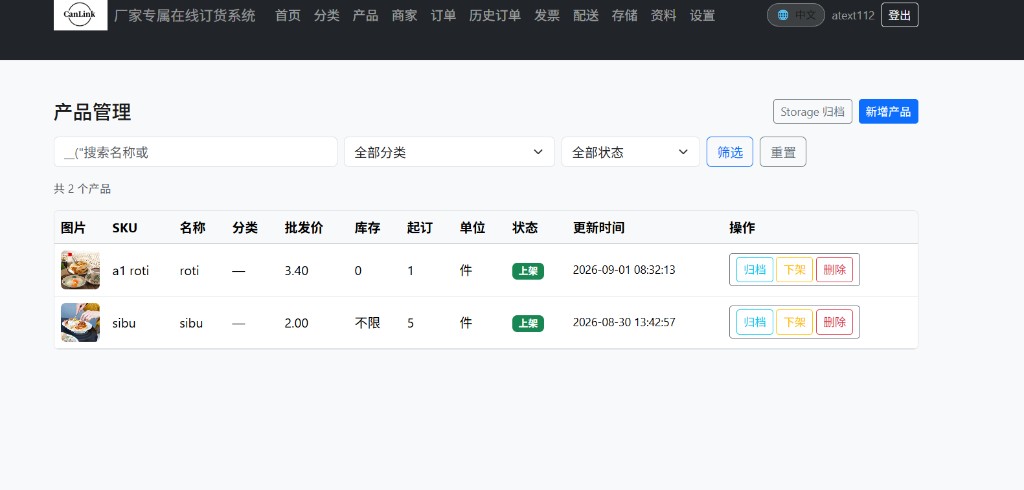Screen dimensions: 1024x490
Task: Go to 商家 page
Action: click(x=404, y=16)
